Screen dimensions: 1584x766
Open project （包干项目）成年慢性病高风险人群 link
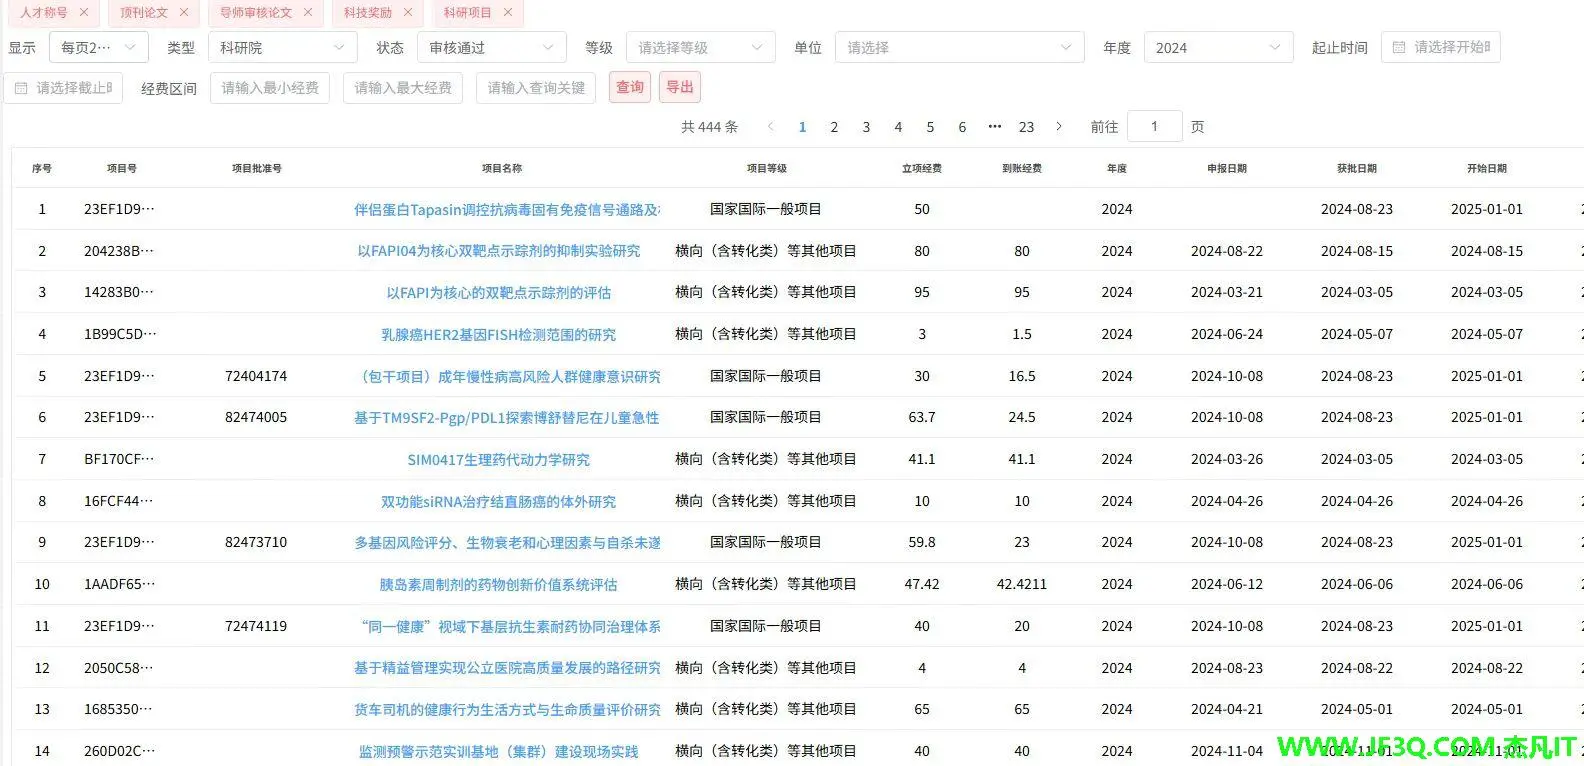click(508, 376)
